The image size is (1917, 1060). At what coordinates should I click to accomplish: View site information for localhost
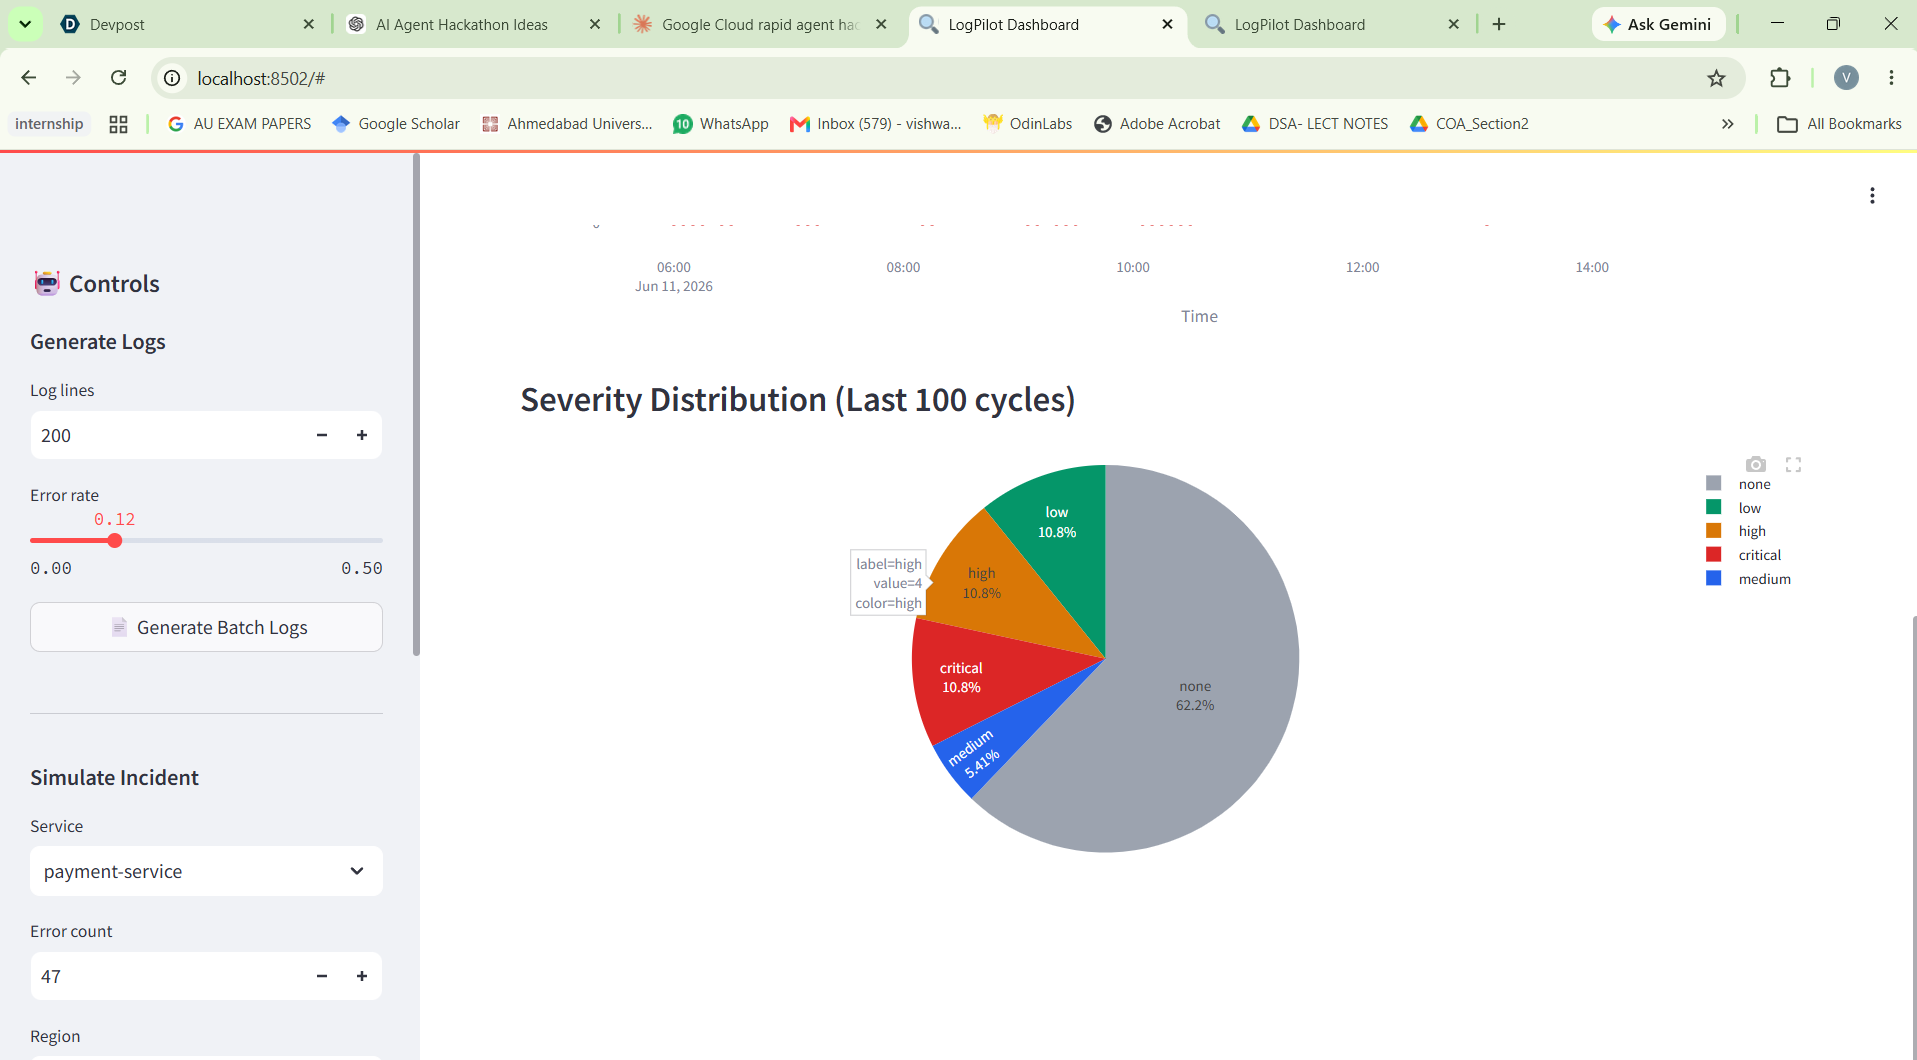pos(173,78)
